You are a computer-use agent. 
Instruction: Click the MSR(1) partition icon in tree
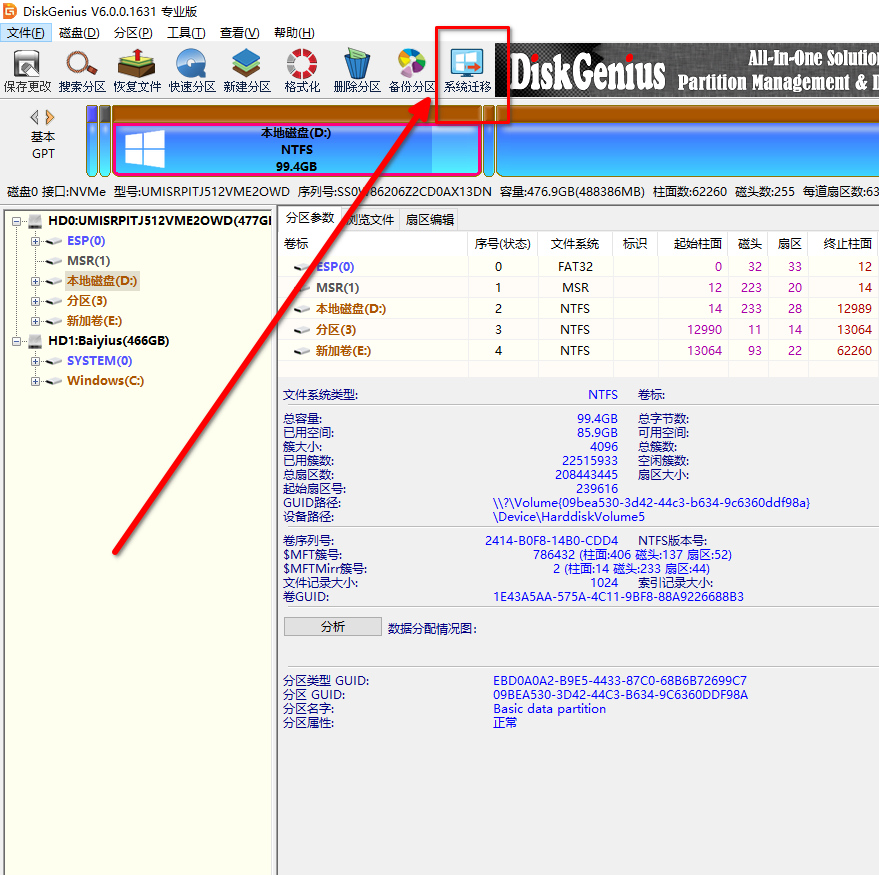[54, 261]
